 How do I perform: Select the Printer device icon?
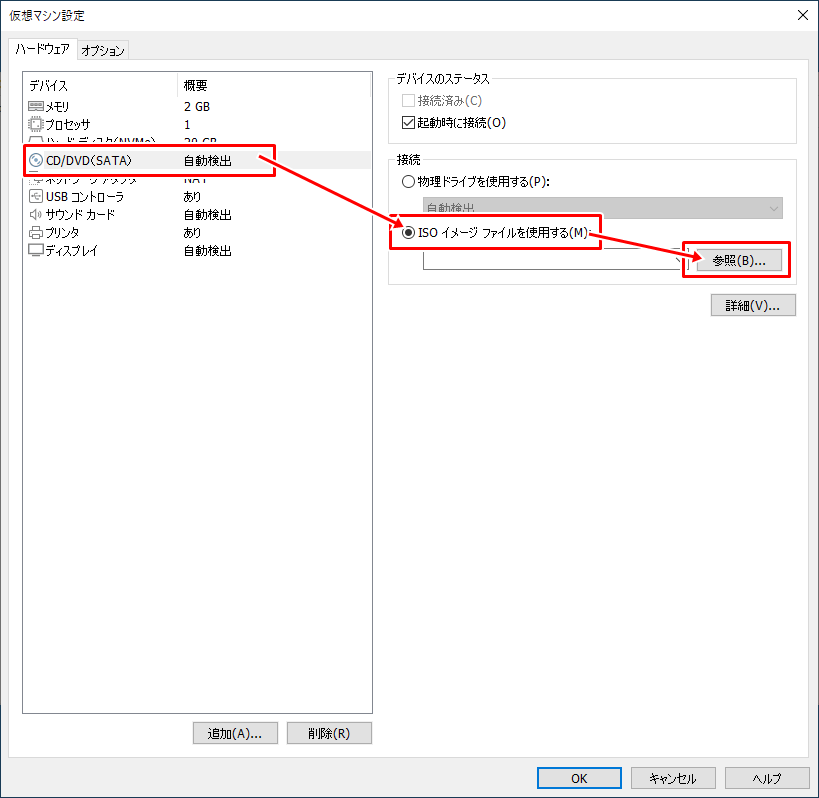point(36,233)
